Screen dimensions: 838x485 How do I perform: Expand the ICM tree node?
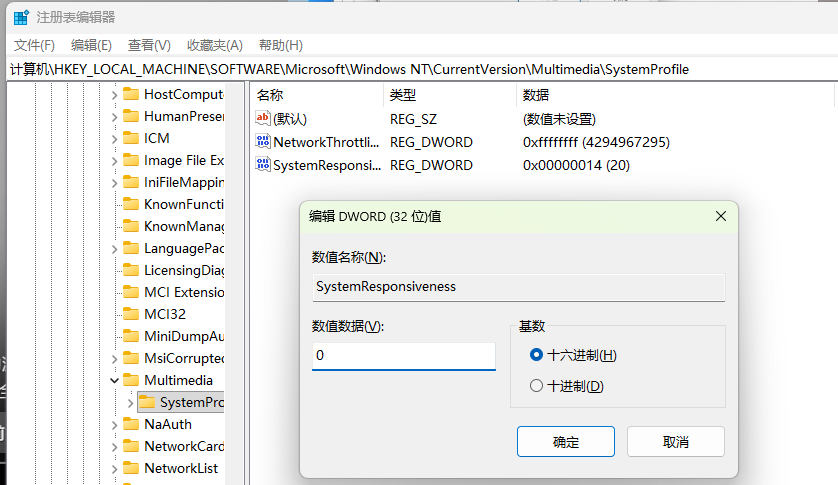tap(114, 139)
